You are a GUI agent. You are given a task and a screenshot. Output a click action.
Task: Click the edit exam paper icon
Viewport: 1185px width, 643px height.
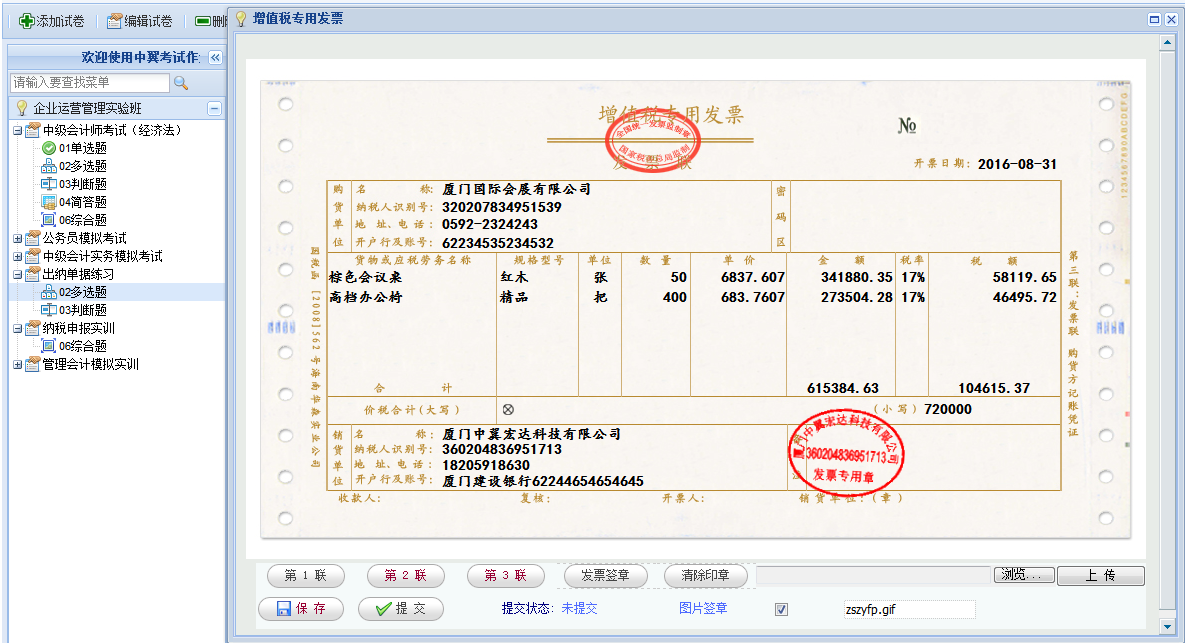tap(114, 21)
